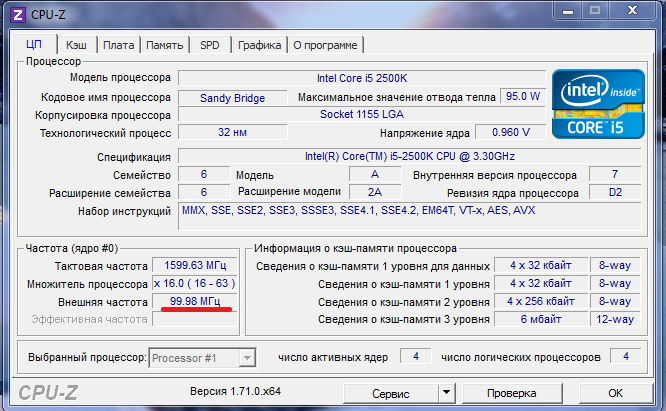Click the Семейство value 6

(x=204, y=174)
